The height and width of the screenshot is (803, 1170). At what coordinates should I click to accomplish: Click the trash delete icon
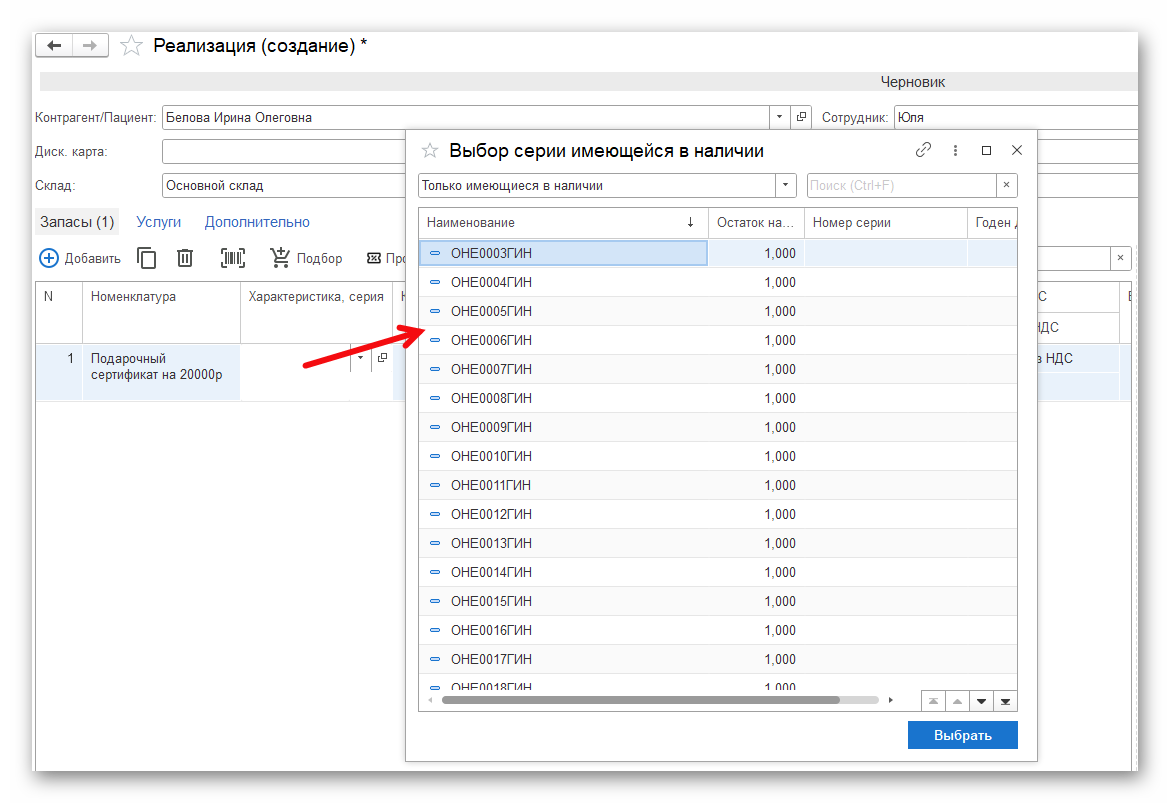(185, 258)
